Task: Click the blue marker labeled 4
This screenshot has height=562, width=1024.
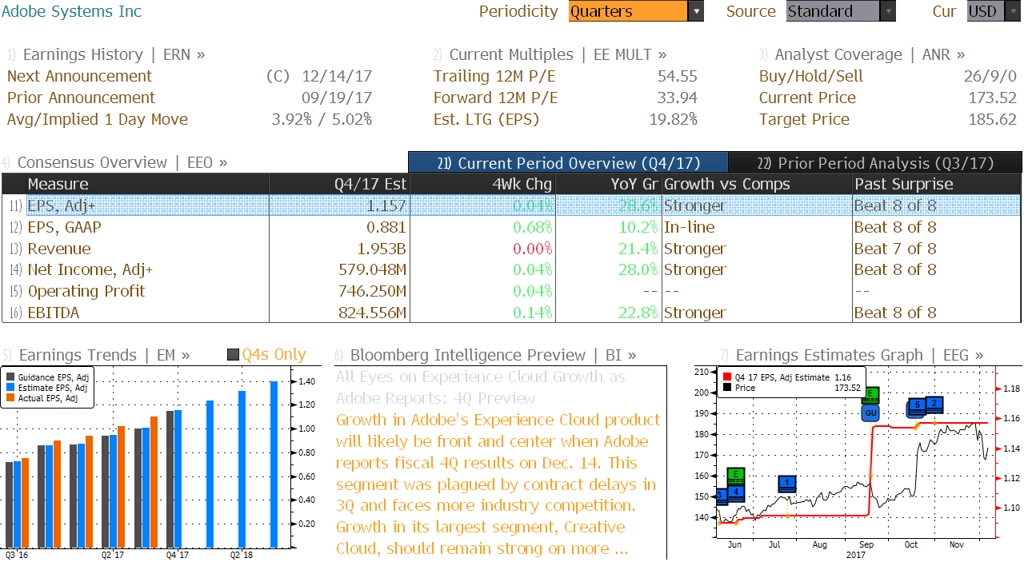Action: (x=736, y=492)
